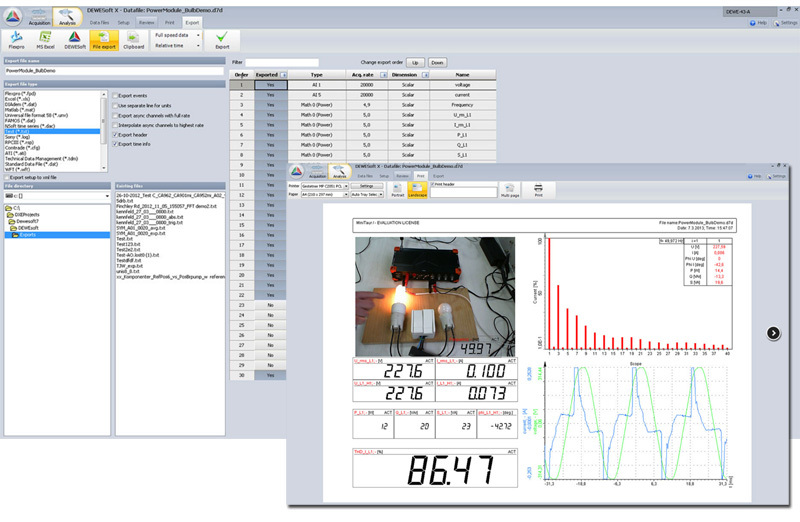Switch to the Review tab
The width and height of the screenshot is (800, 522).
tap(147, 20)
